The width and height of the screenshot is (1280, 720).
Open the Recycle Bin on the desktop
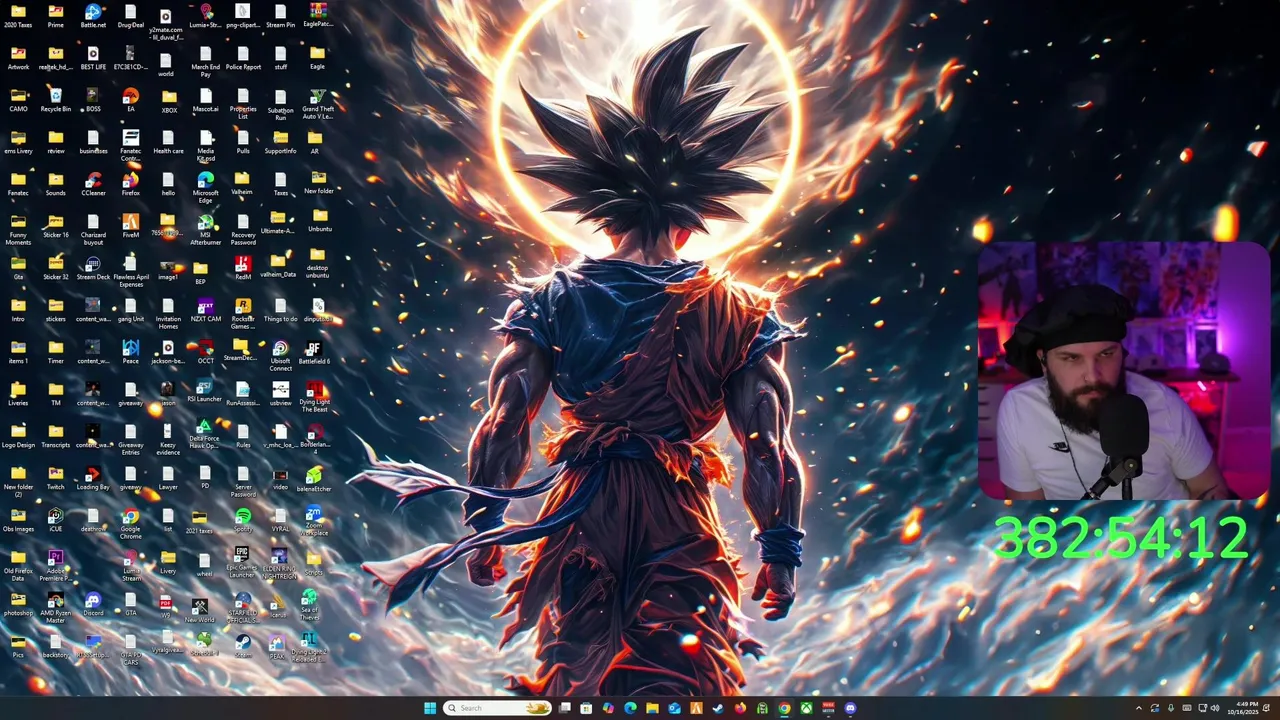pyautogui.click(x=56, y=99)
